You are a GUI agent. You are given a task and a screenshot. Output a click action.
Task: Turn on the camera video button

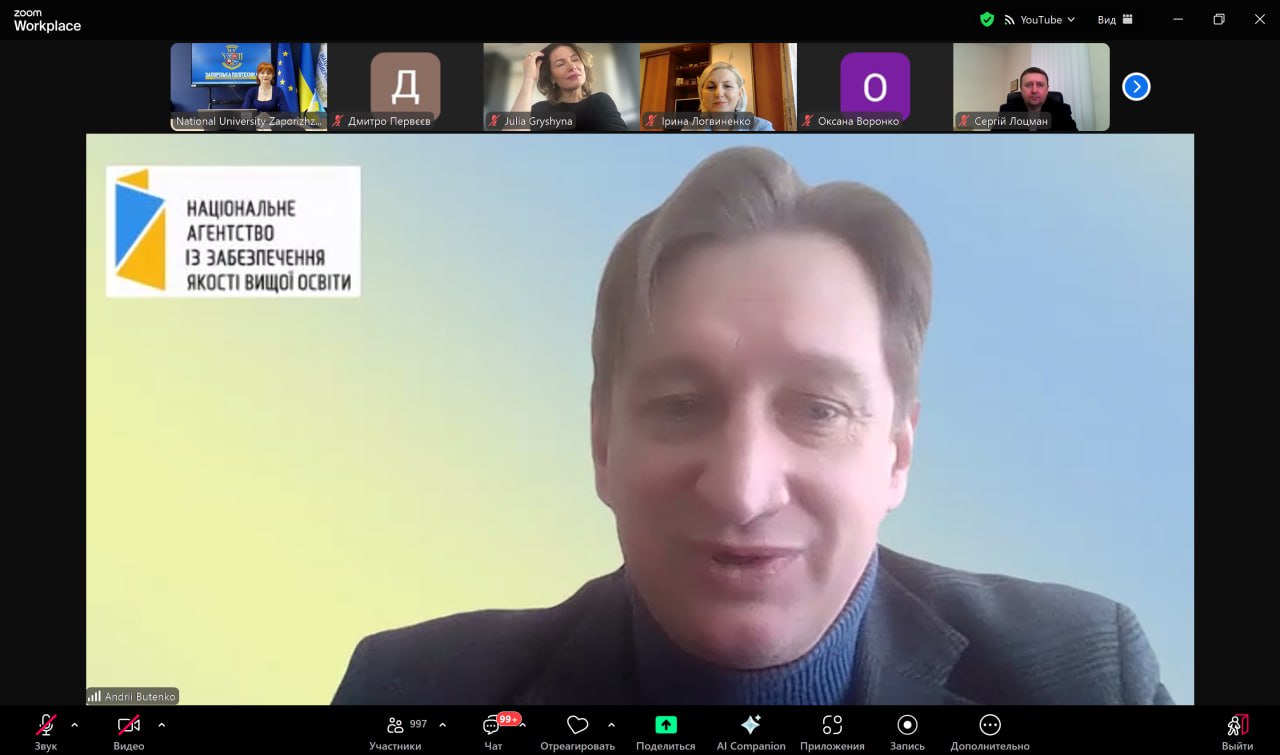(128, 725)
